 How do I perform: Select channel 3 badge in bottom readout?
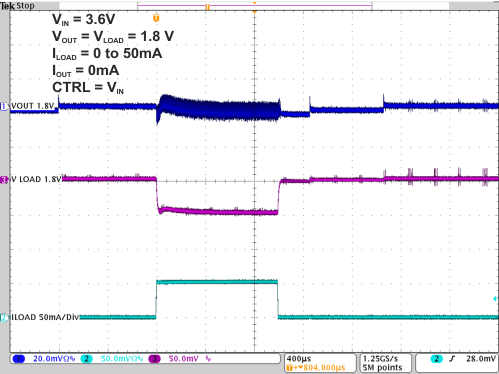point(154,359)
